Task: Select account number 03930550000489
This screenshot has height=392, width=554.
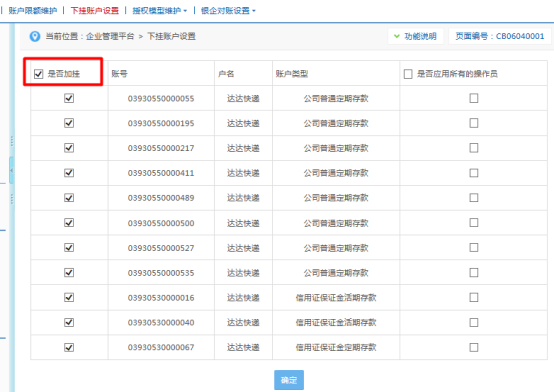Action: 161,198
